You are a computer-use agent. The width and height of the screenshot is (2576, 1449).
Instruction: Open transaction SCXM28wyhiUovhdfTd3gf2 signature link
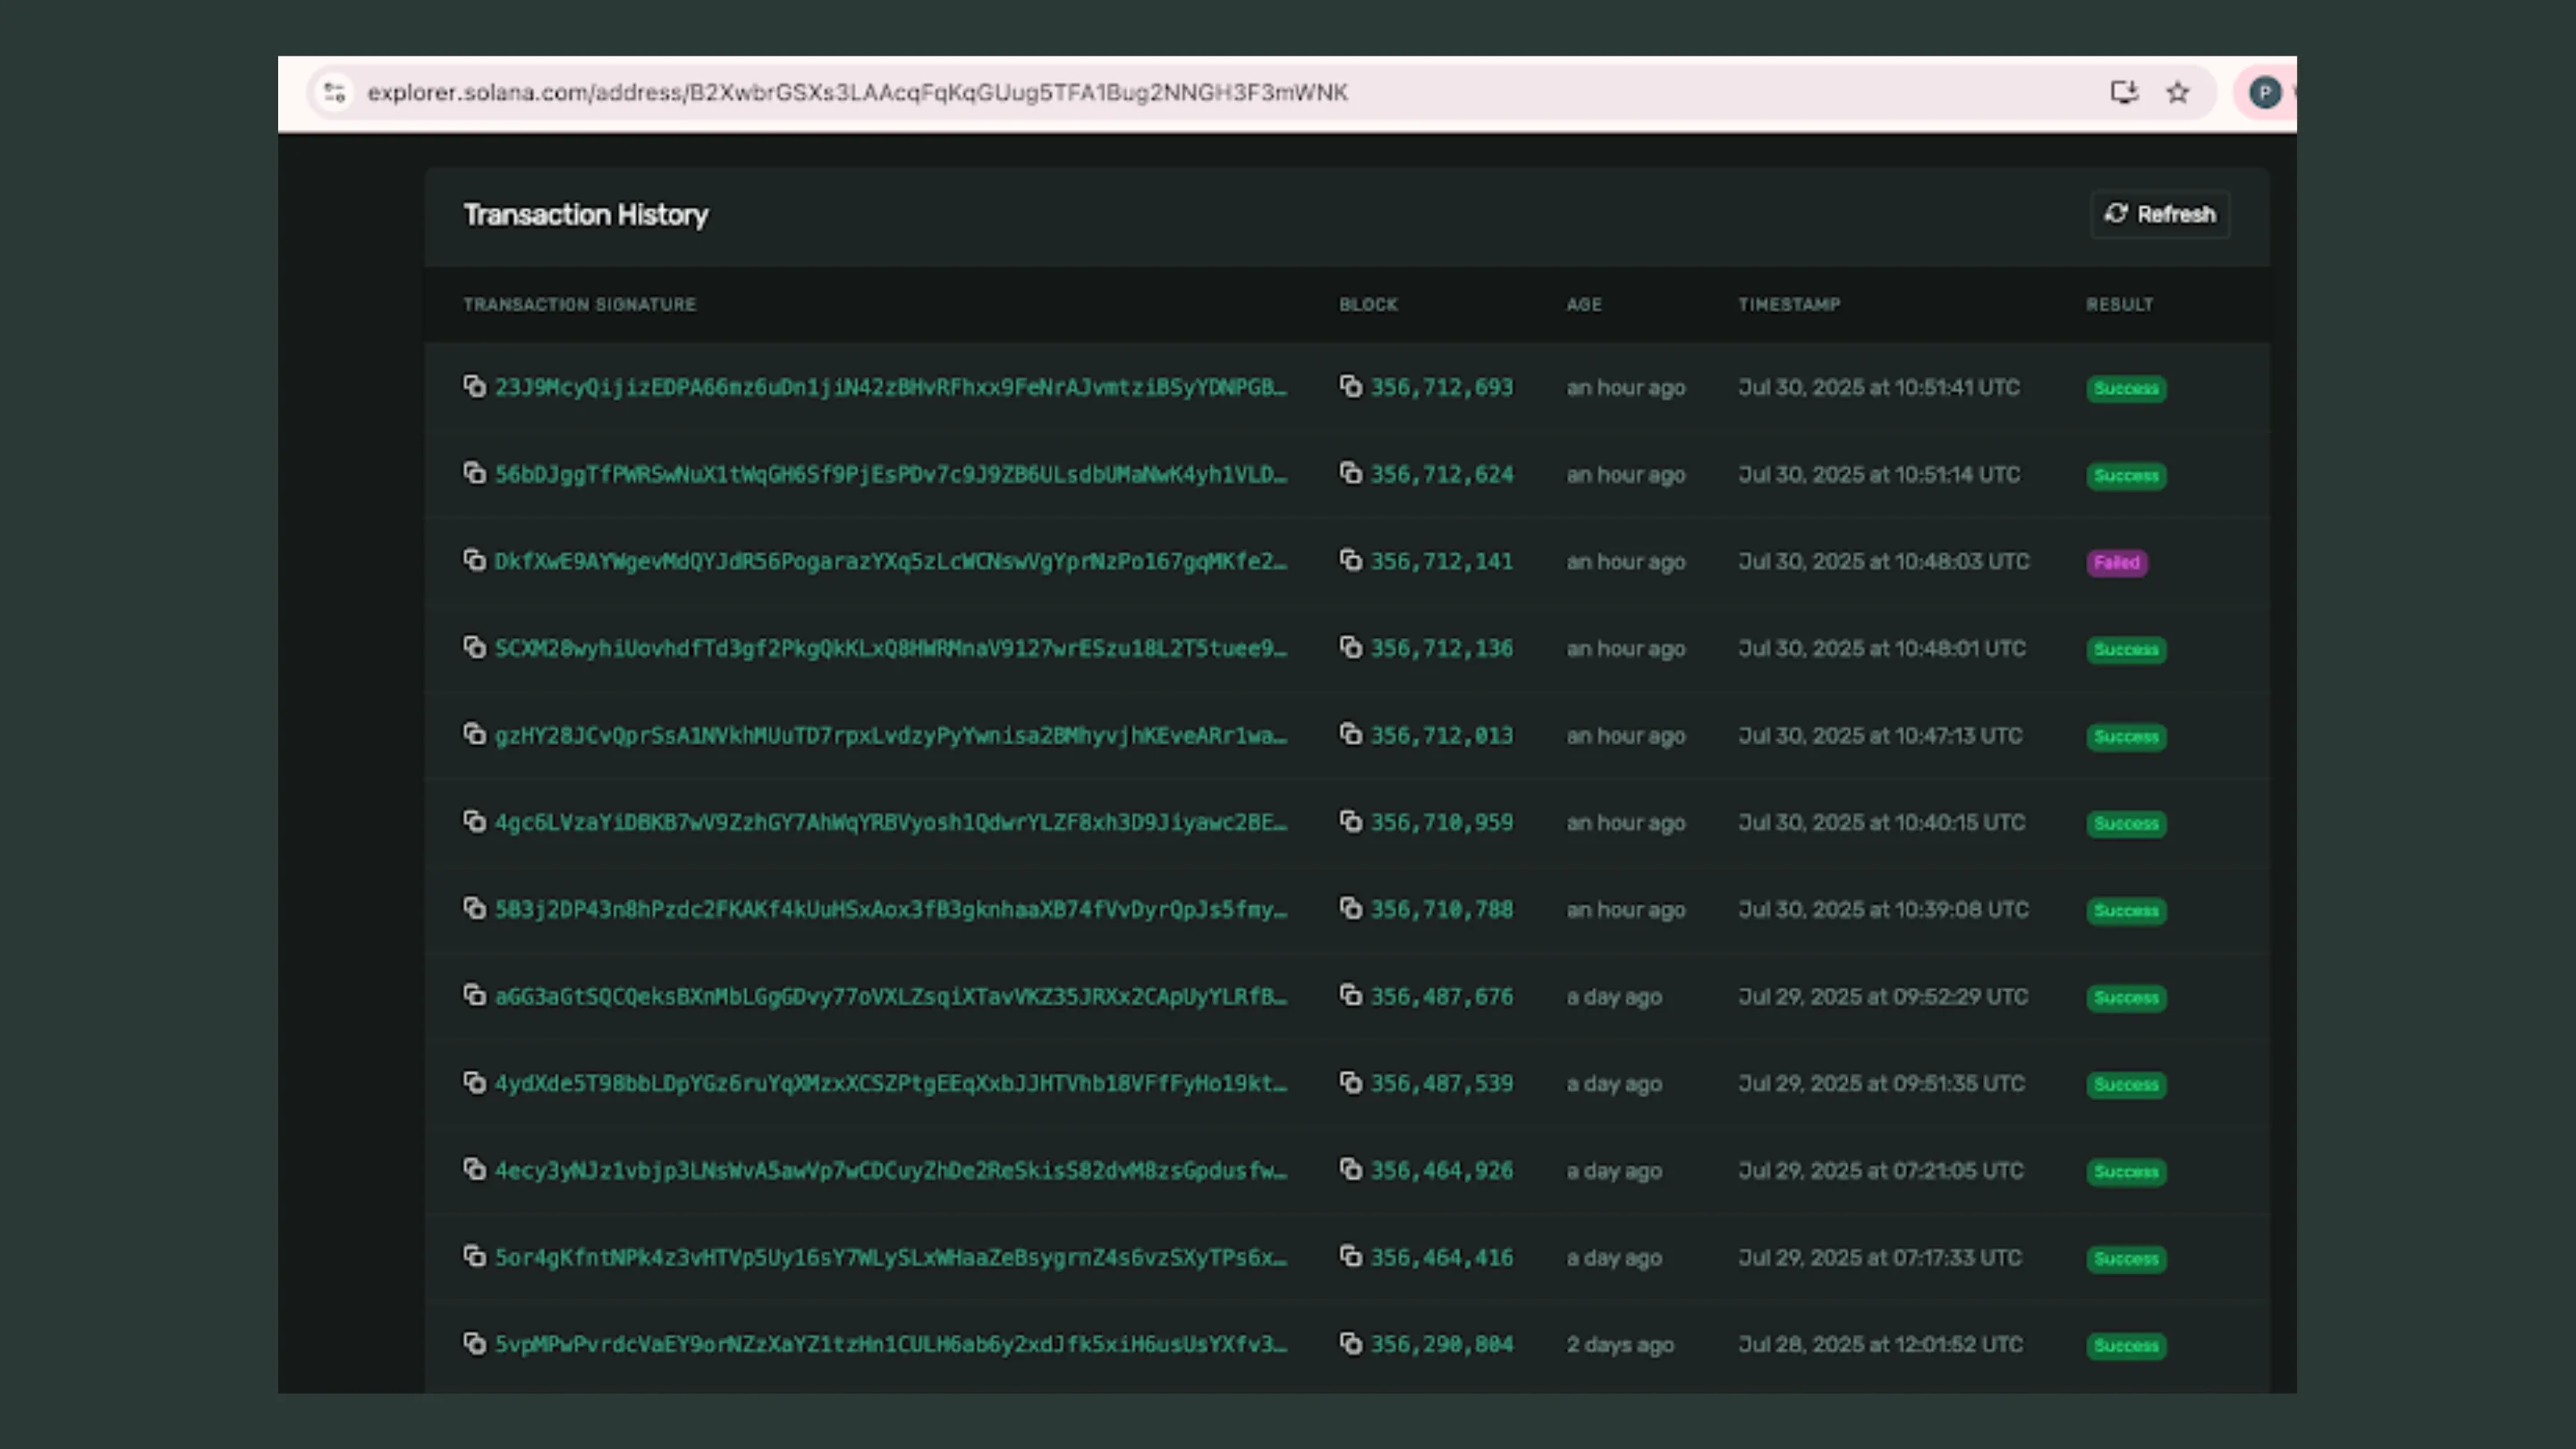891,648
